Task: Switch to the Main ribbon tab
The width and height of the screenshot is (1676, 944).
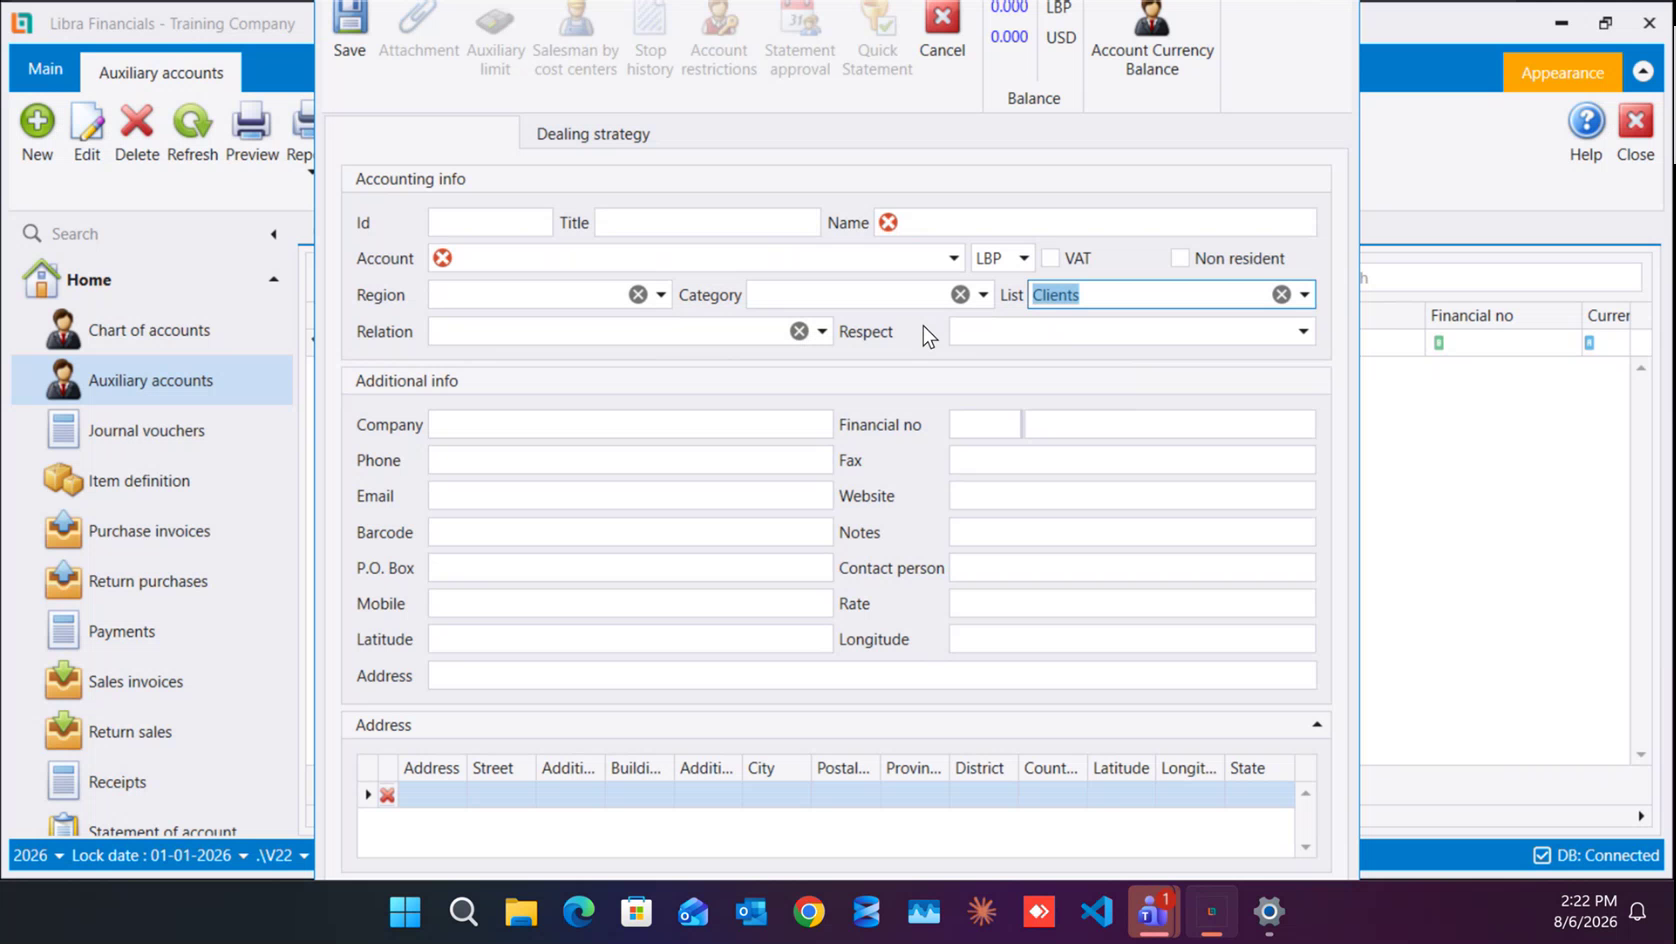Action: pyautogui.click(x=45, y=69)
